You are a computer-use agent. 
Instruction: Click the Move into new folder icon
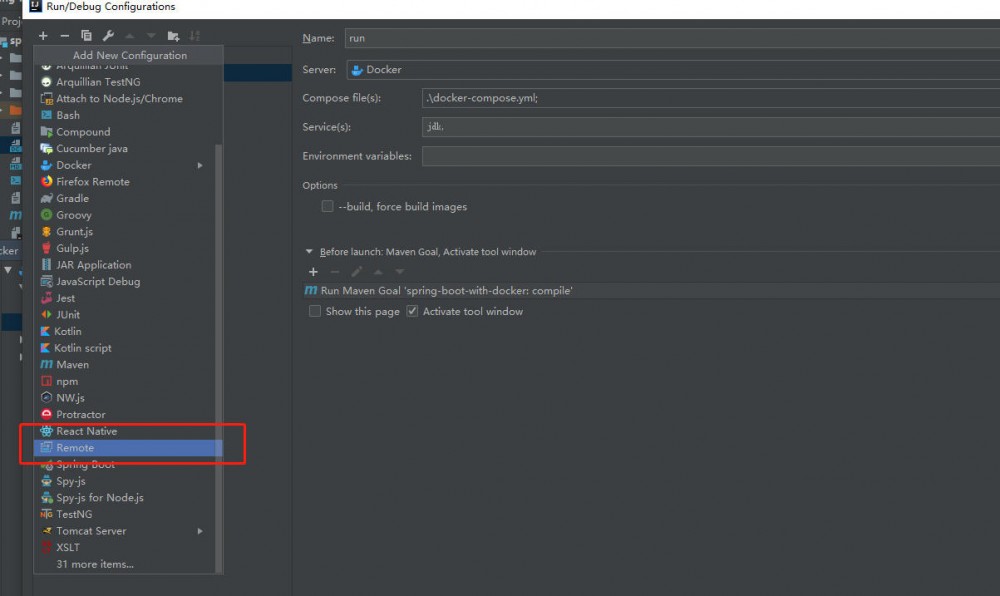click(173, 36)
